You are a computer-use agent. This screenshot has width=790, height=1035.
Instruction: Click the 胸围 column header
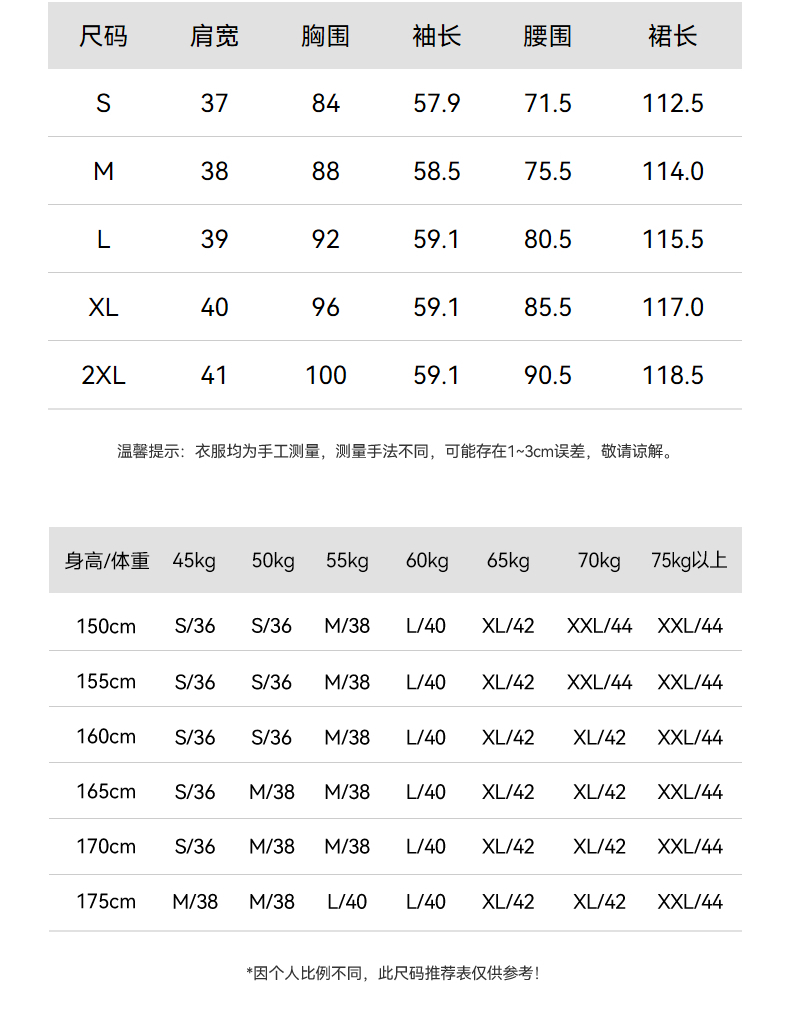325,37
